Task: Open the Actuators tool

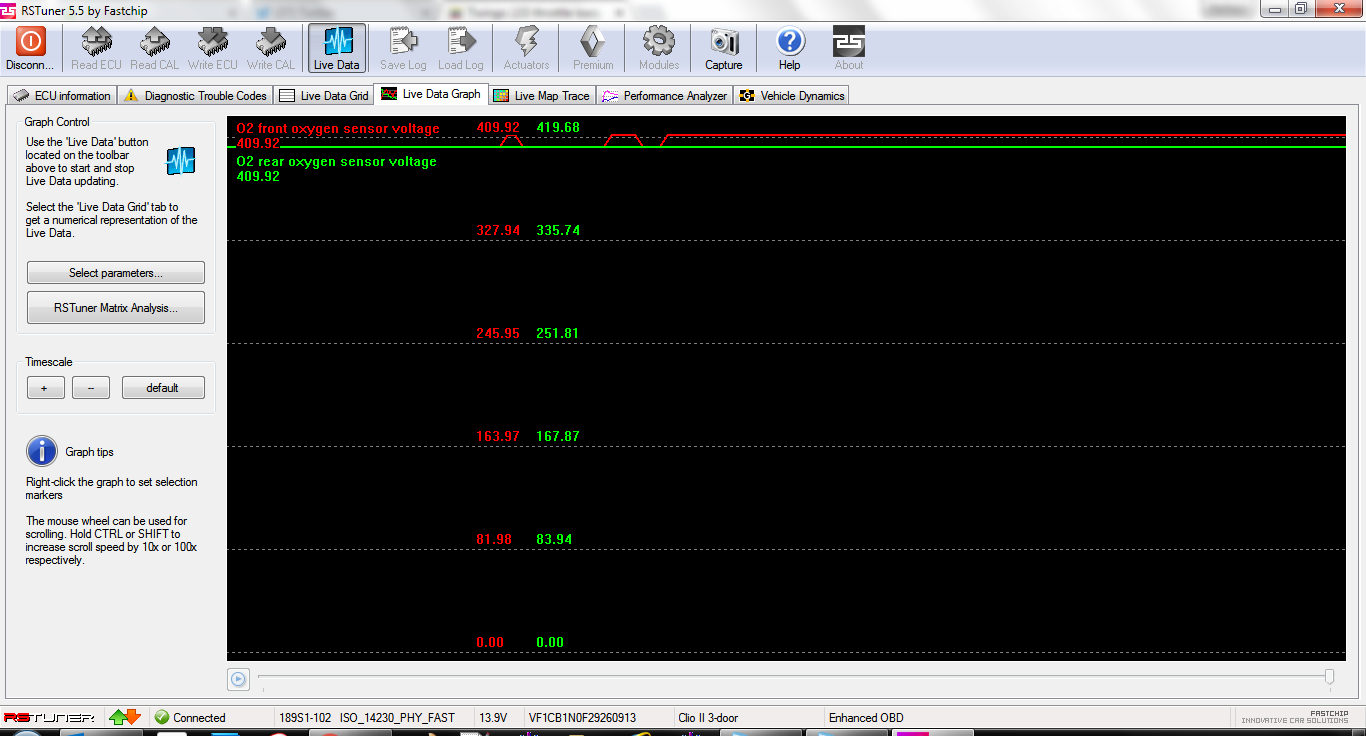Action: pos(526,42)
